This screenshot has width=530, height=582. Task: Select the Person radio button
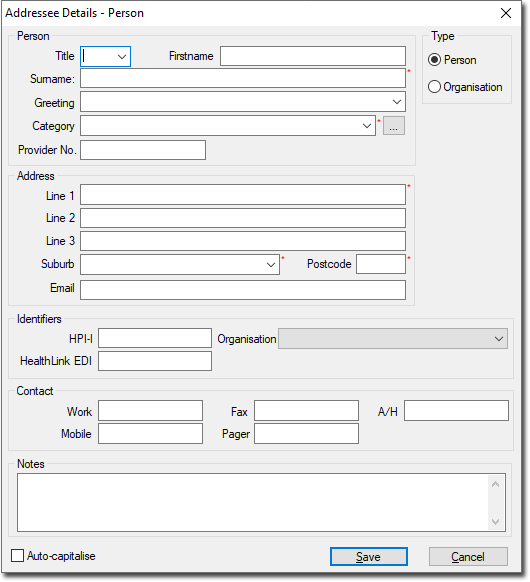[434, 60]
